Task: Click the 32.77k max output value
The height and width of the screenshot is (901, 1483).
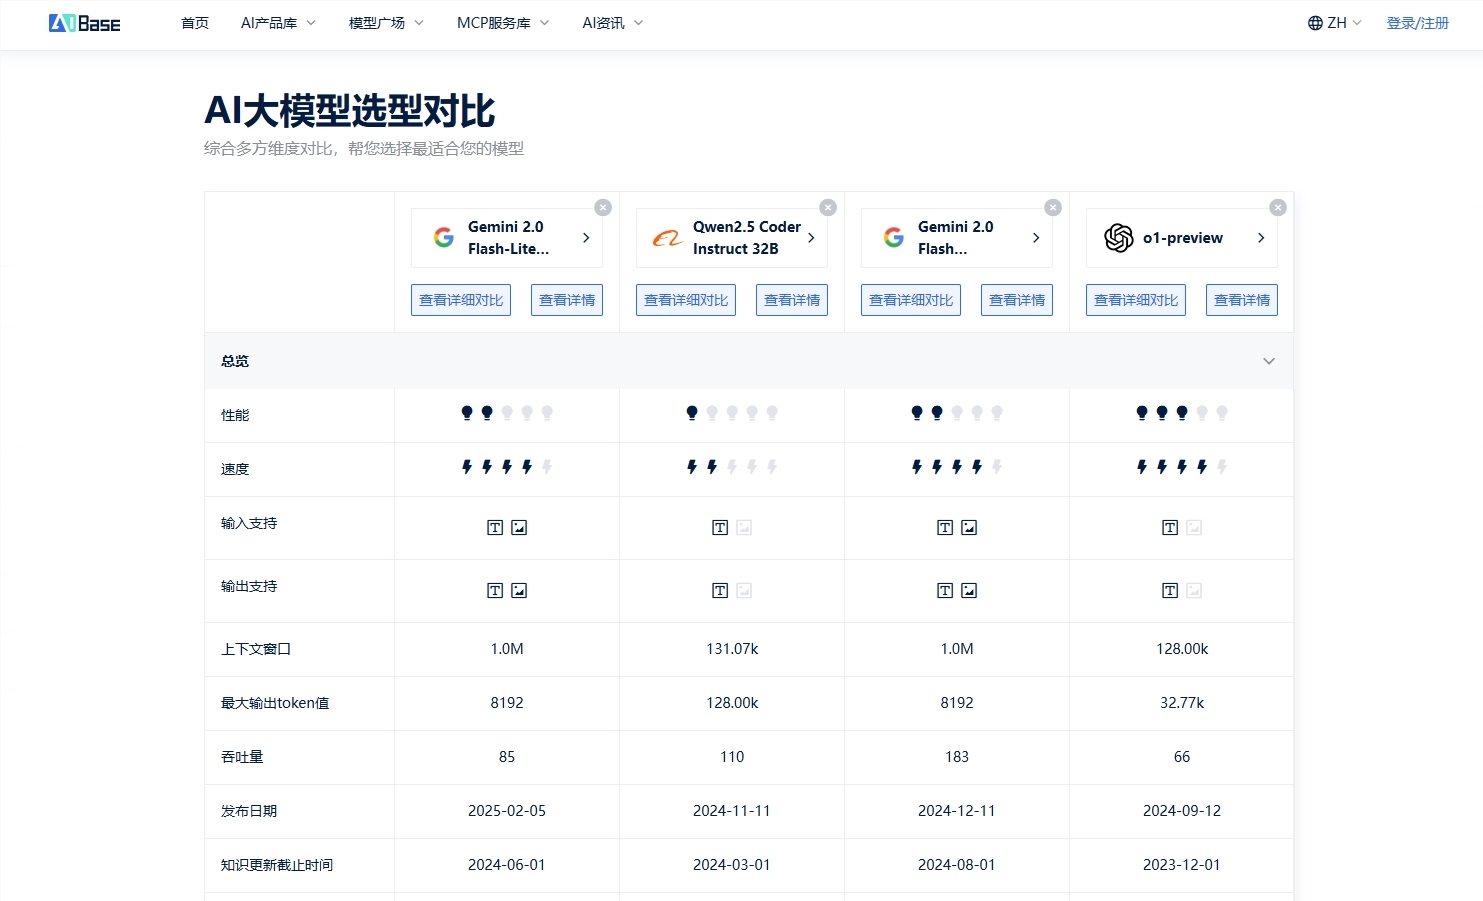Action: coord(1182,703)
